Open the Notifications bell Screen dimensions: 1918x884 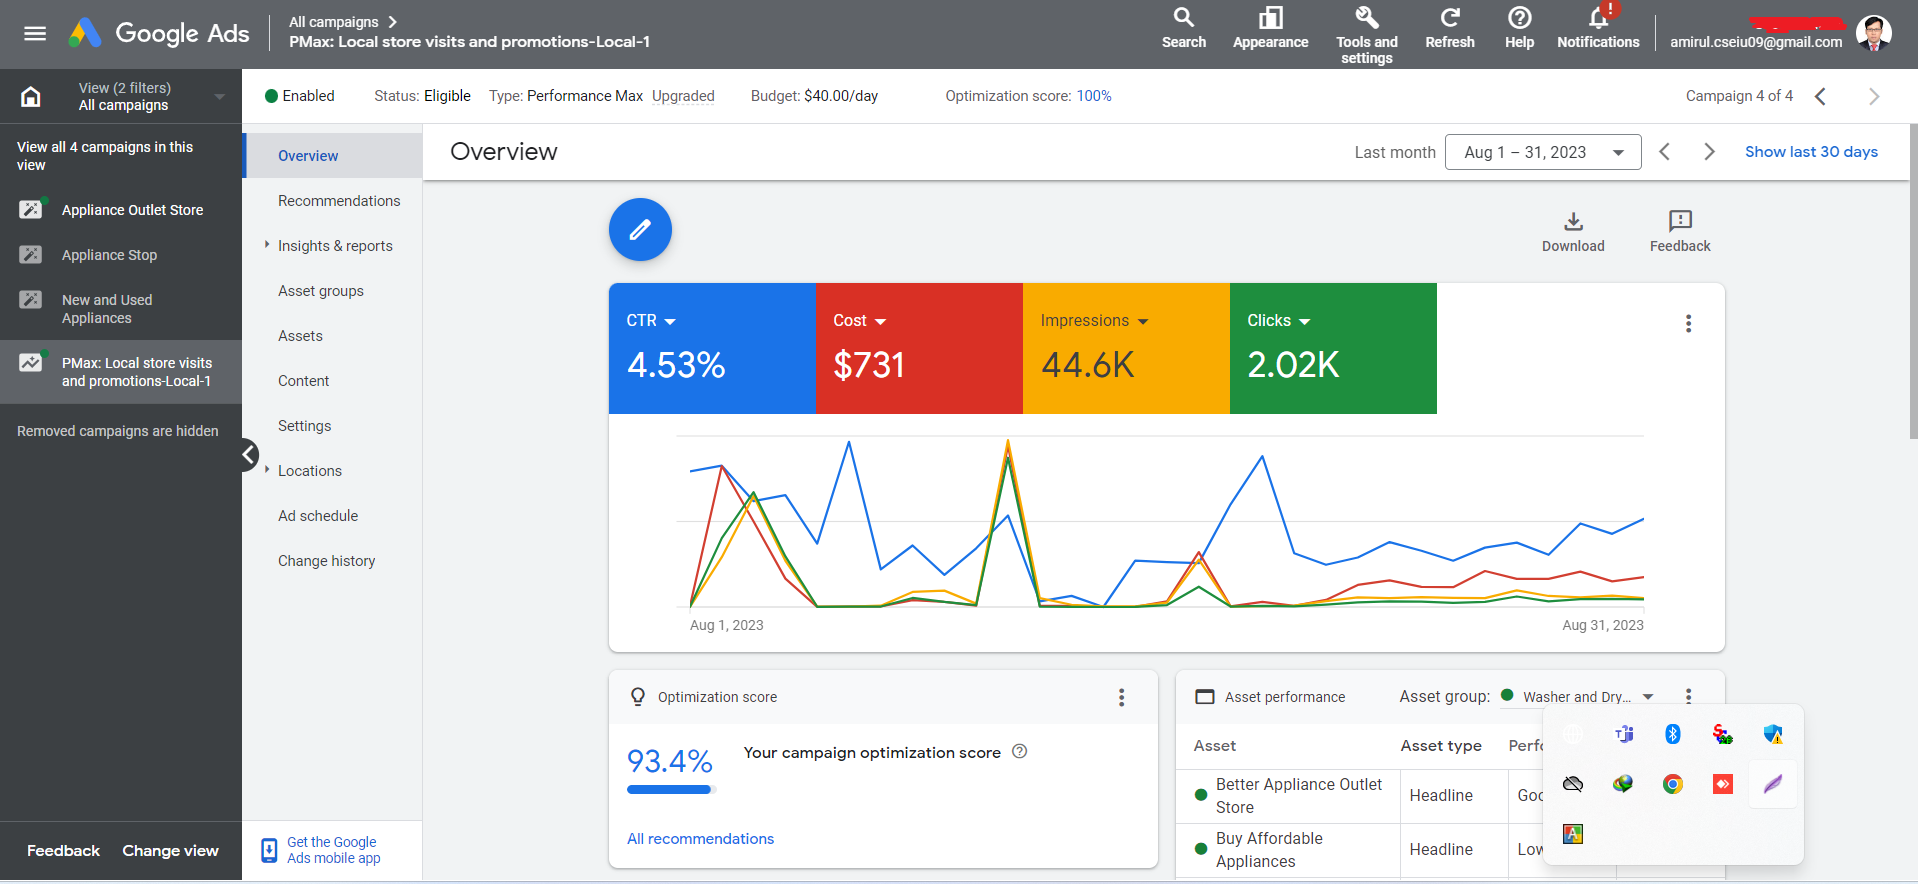1598,28
